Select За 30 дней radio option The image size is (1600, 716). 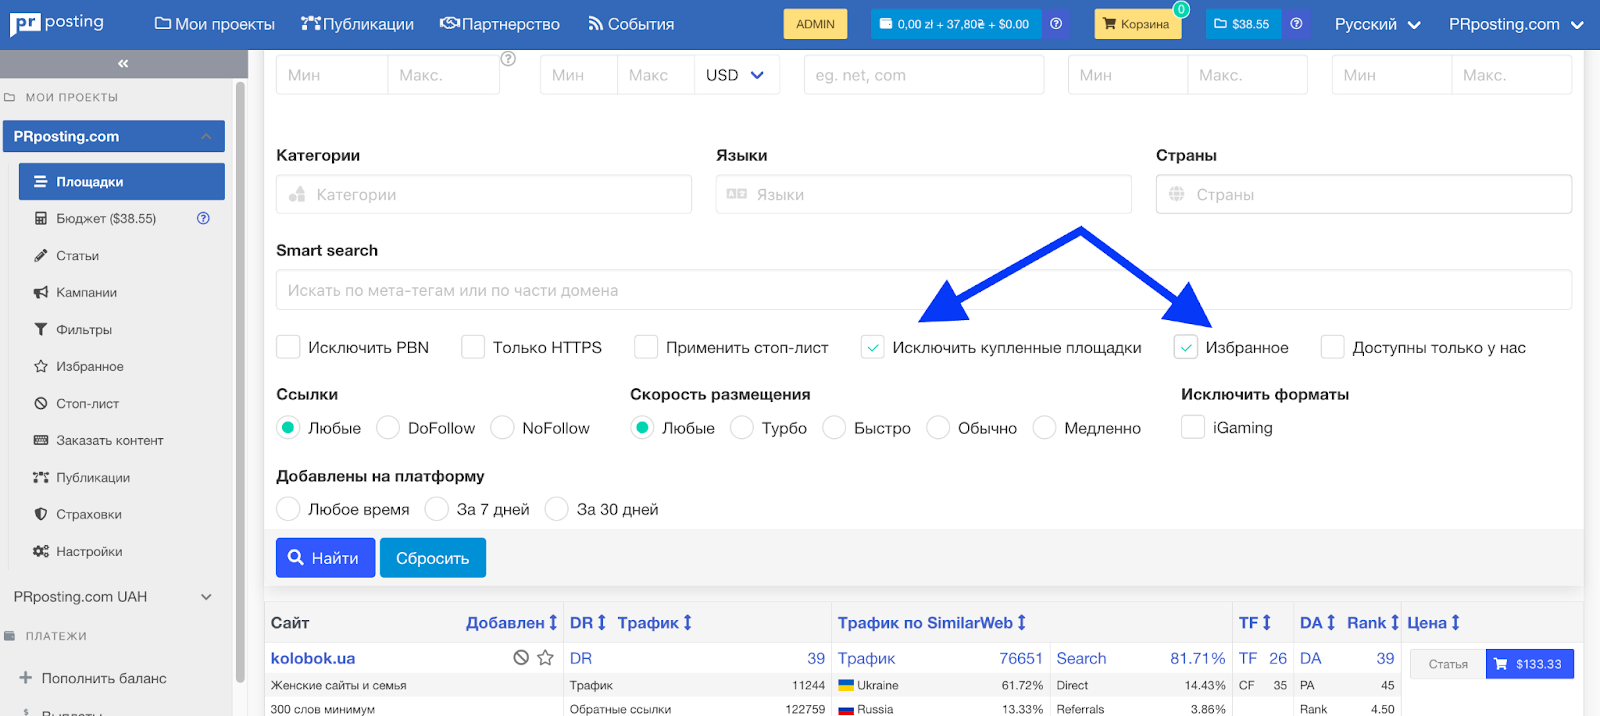point(557,509)
